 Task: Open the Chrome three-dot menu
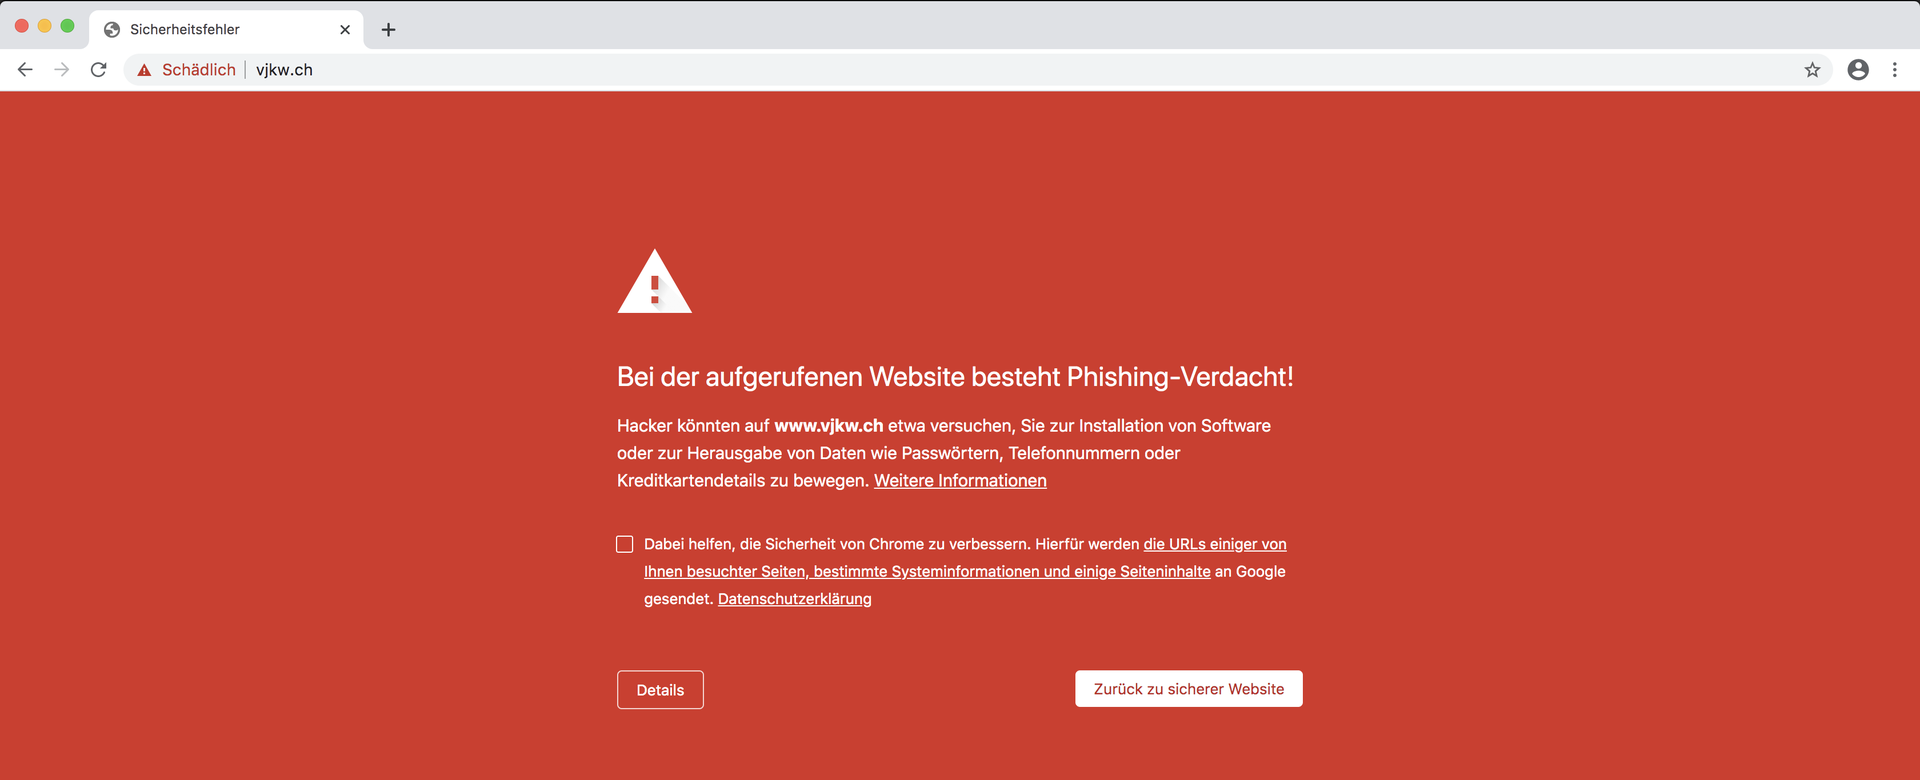click(x=1894, y=69)
